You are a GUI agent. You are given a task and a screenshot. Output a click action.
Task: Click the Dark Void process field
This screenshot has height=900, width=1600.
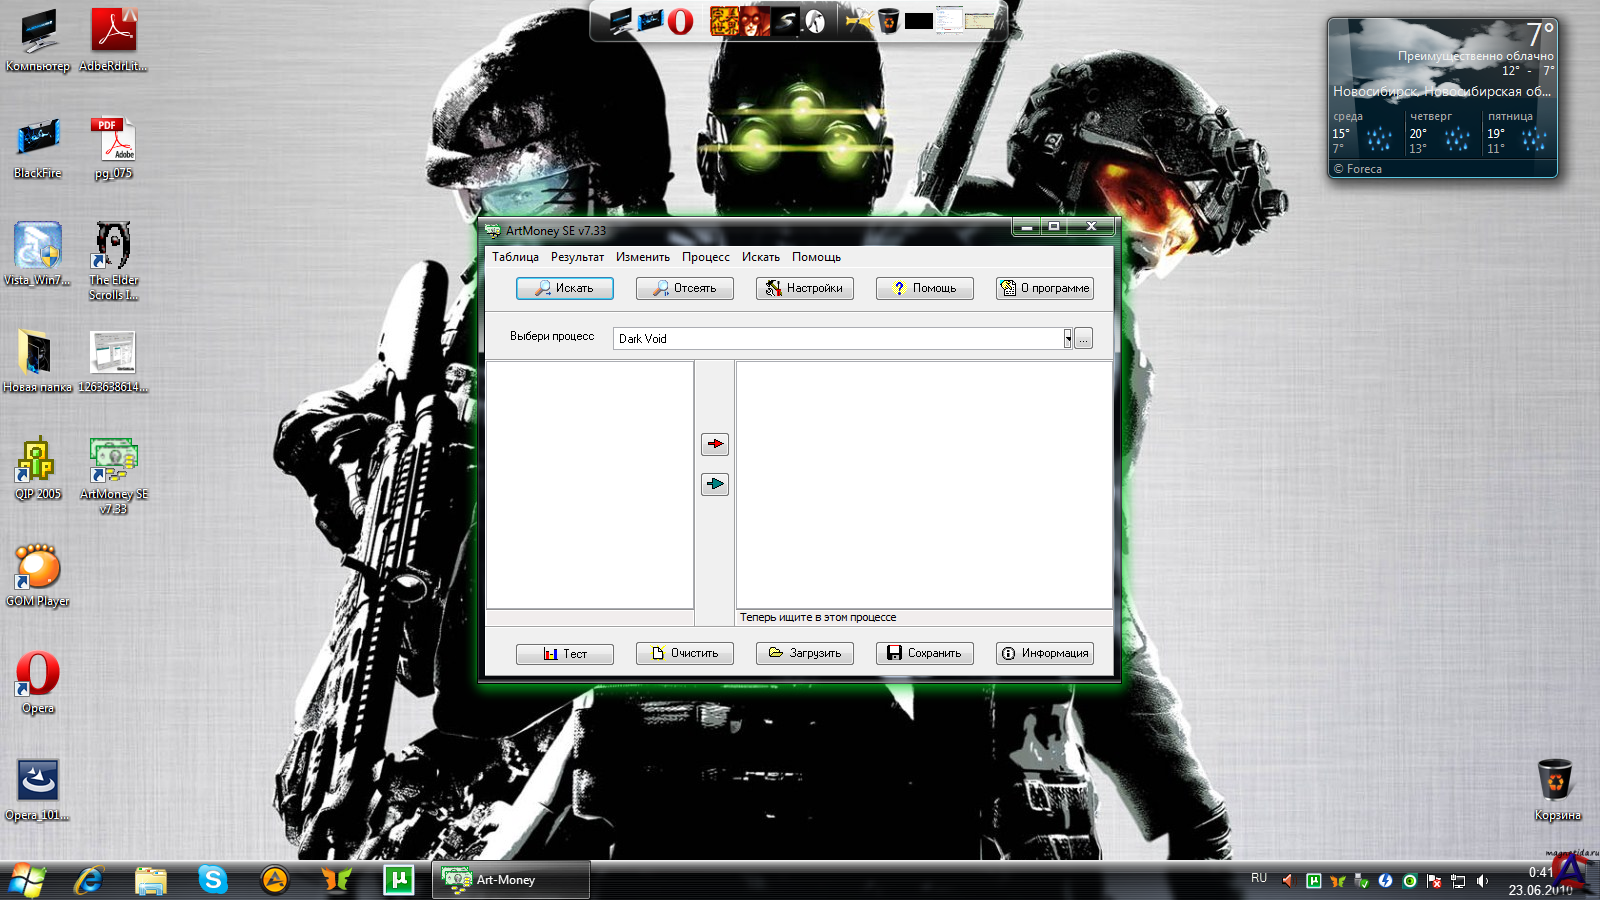click(x=838, y=339)
